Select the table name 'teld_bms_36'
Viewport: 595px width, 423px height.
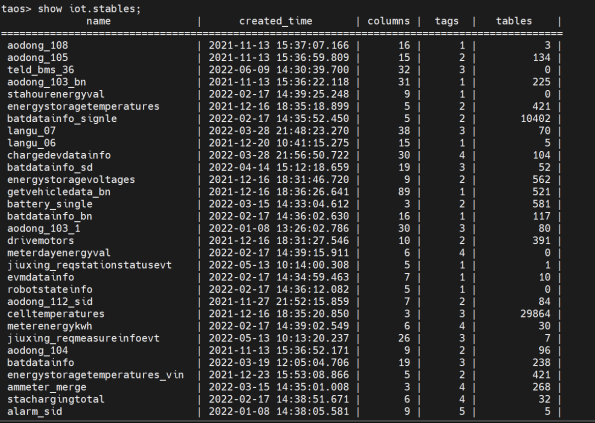(x=41, y=70)
